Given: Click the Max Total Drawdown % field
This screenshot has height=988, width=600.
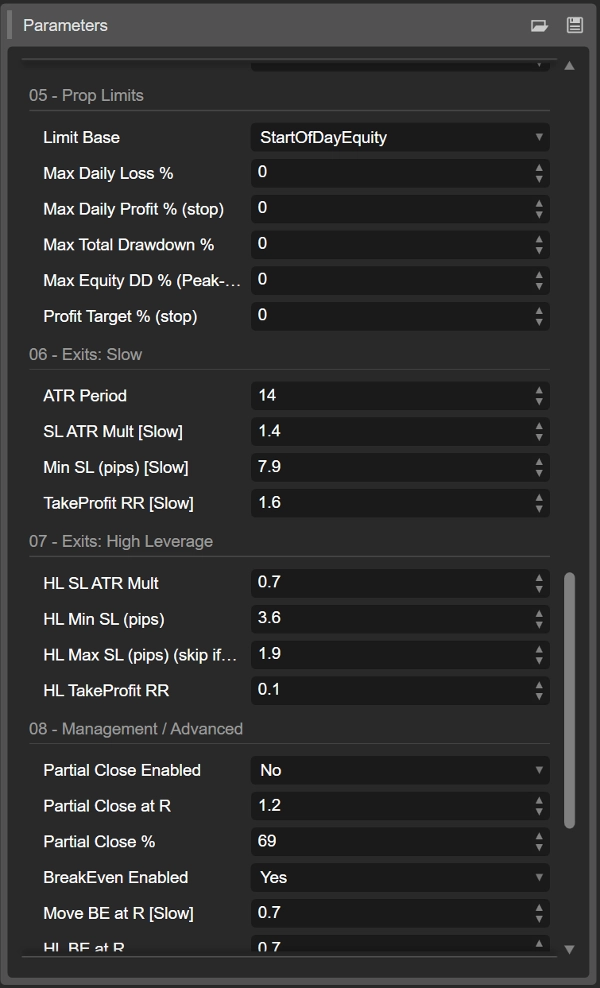Looking at the screenshot, I should (x=390, y=244).
